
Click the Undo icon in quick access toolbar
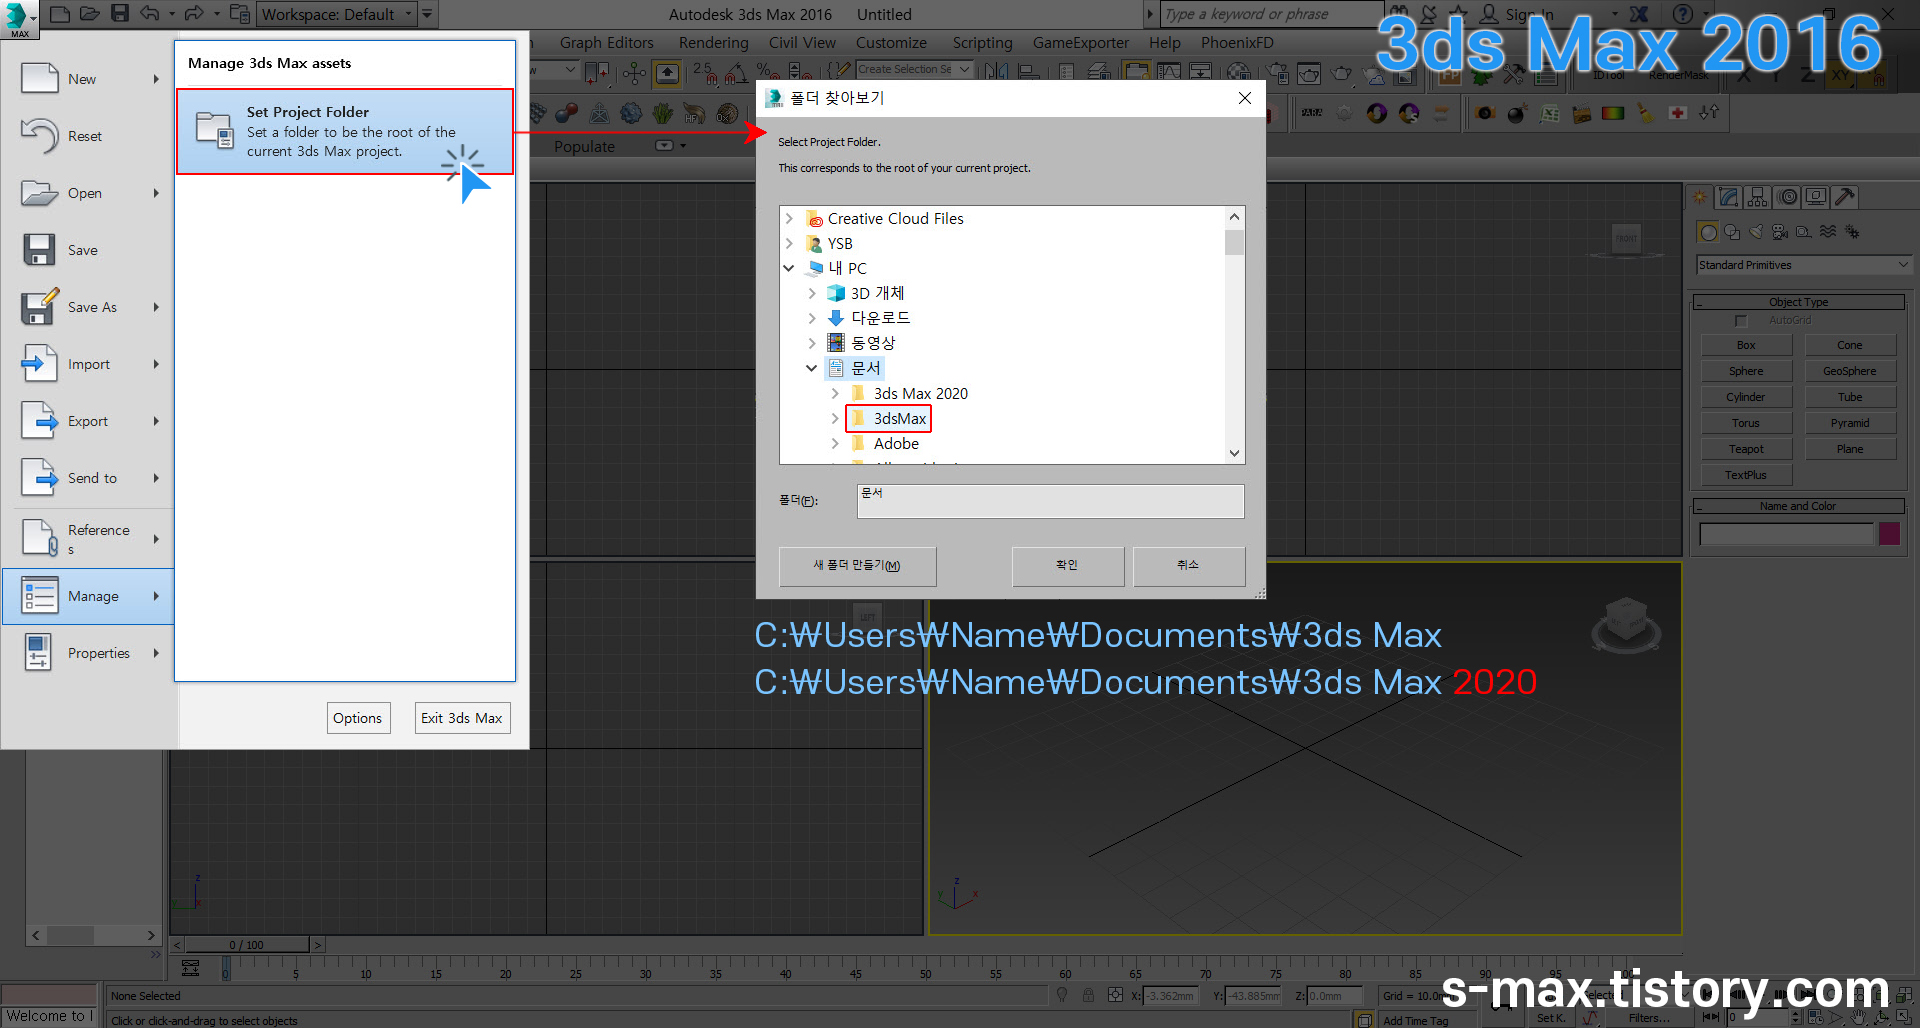[x=149, y=14]
